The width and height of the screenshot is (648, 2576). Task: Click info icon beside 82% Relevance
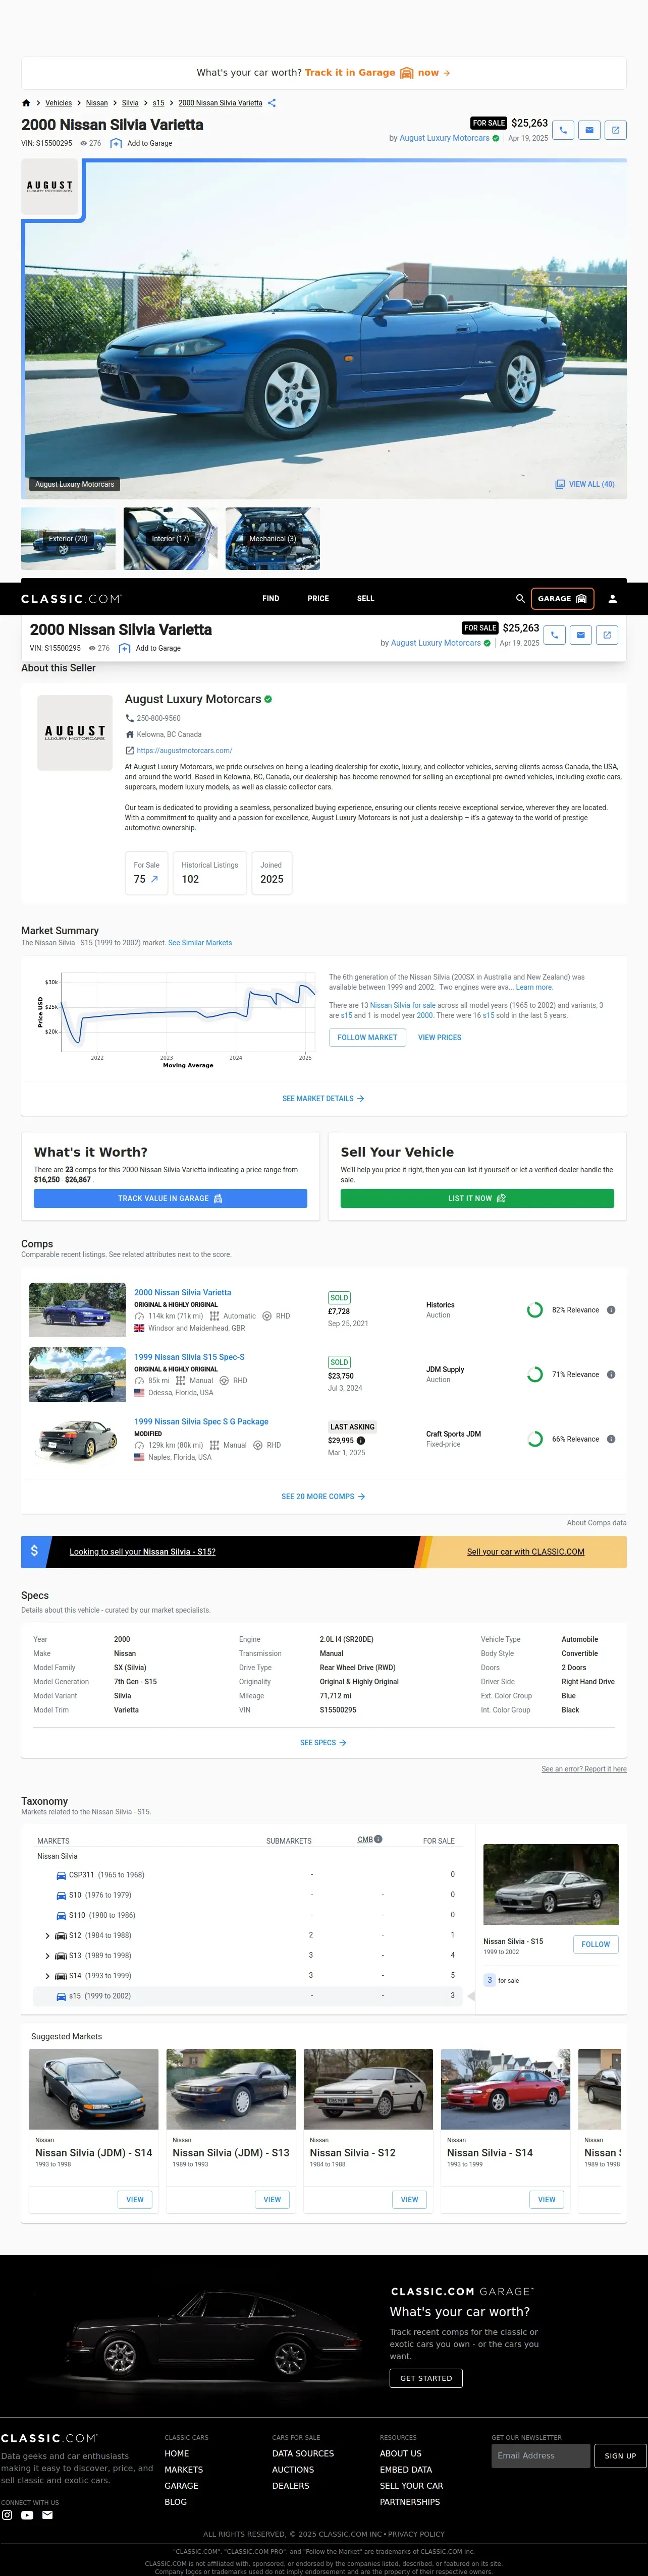611,1310
